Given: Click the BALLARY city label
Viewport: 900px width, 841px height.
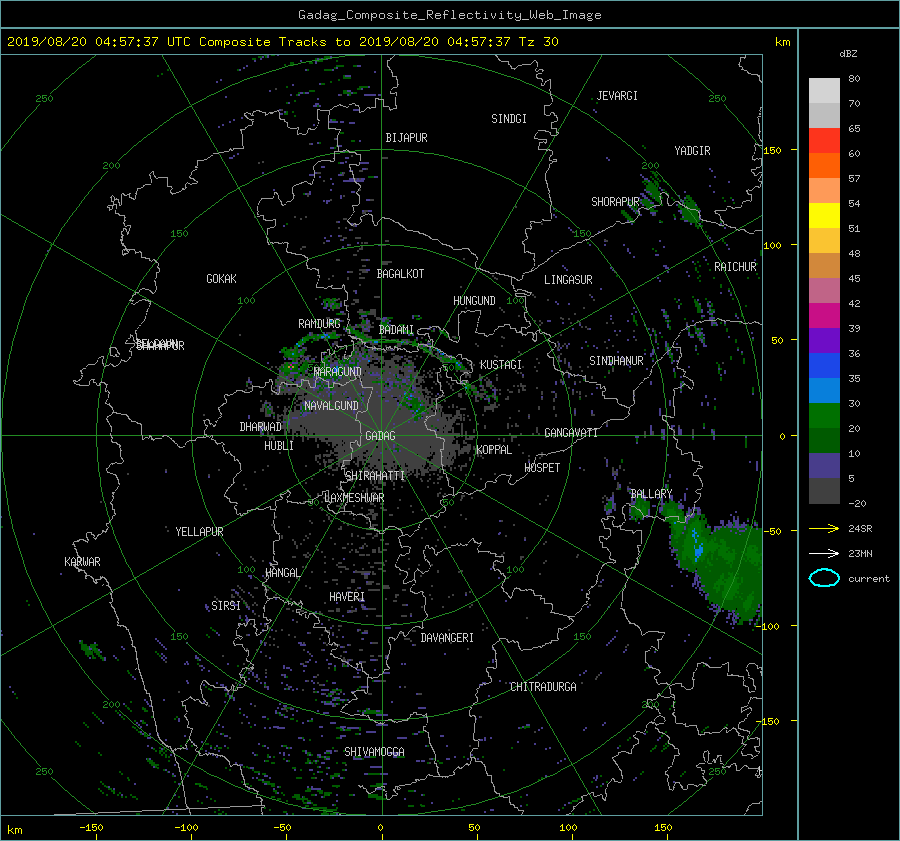Looking at the screenshot, I should click(x=651, y=494).
